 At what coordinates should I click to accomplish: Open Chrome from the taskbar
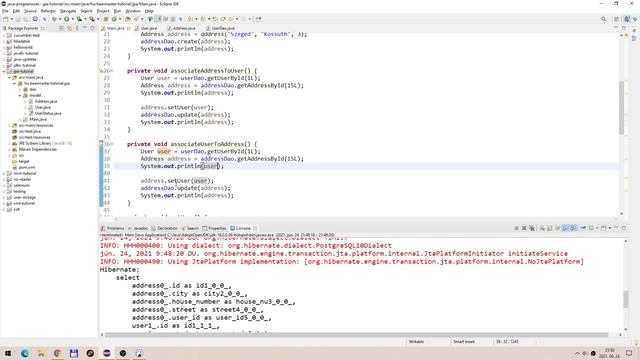click(57, 353)
